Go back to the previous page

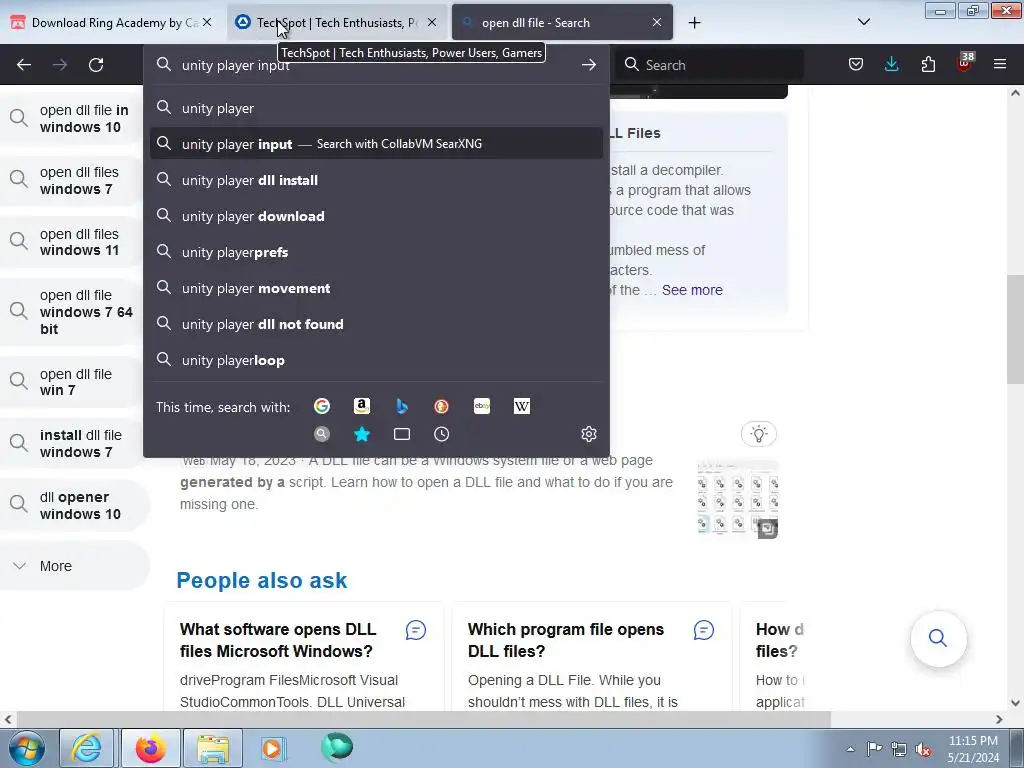[x=24, y=65]
